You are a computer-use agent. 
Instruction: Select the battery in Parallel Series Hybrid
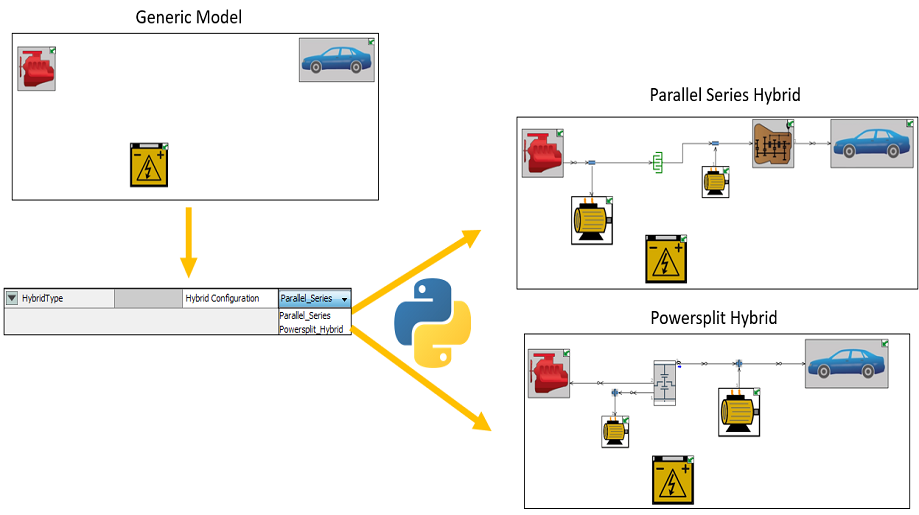pyautogui.click(x=666, y=259)
